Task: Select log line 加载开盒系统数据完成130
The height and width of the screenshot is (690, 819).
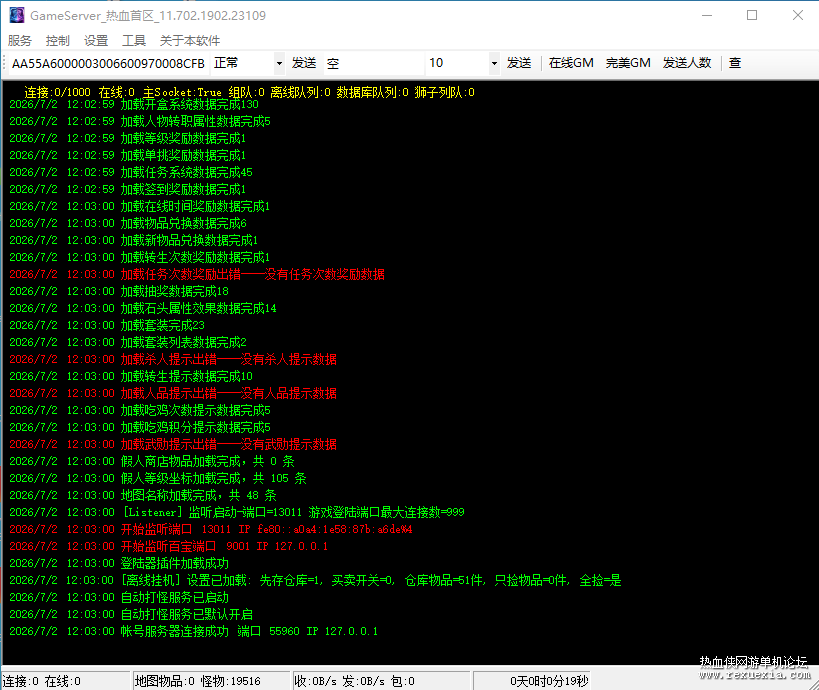Action: click(134, 104)
